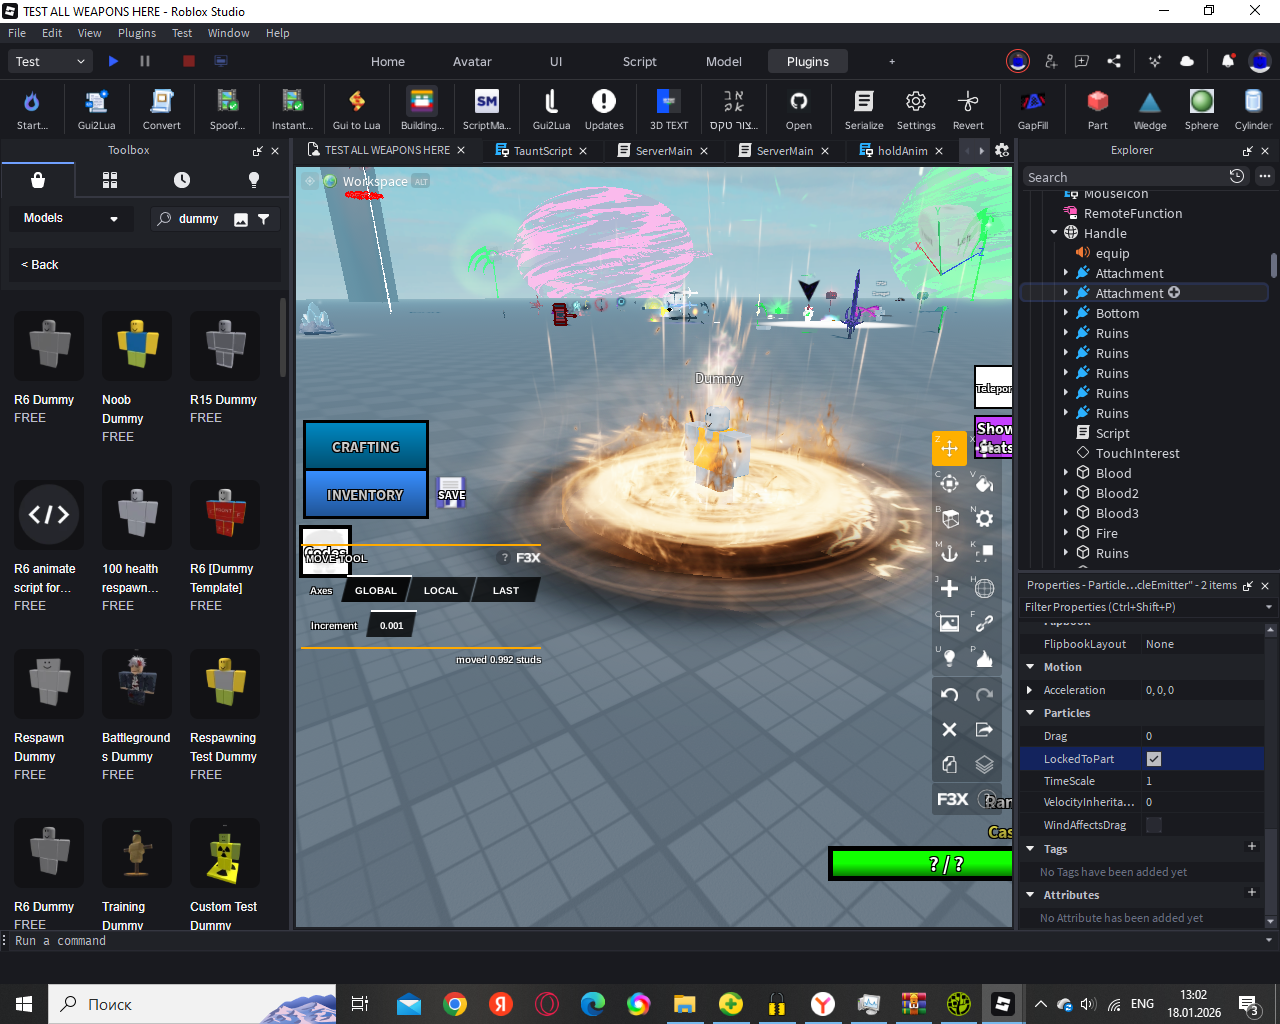Open the Gui2Lua plugin with monitor icon
The height and width of the screenshot is (1024, 1280).
[x=97, y=109]
